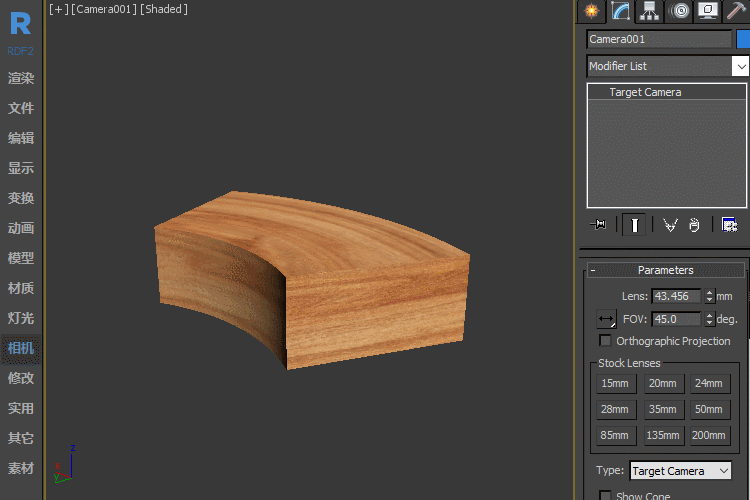Open the Motion panel tab
This screenshot has height=500, width=750.
click(680, 11)
